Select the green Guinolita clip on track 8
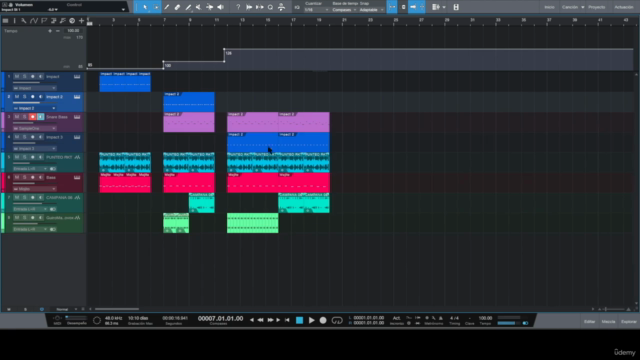 (x=253, y=223)
